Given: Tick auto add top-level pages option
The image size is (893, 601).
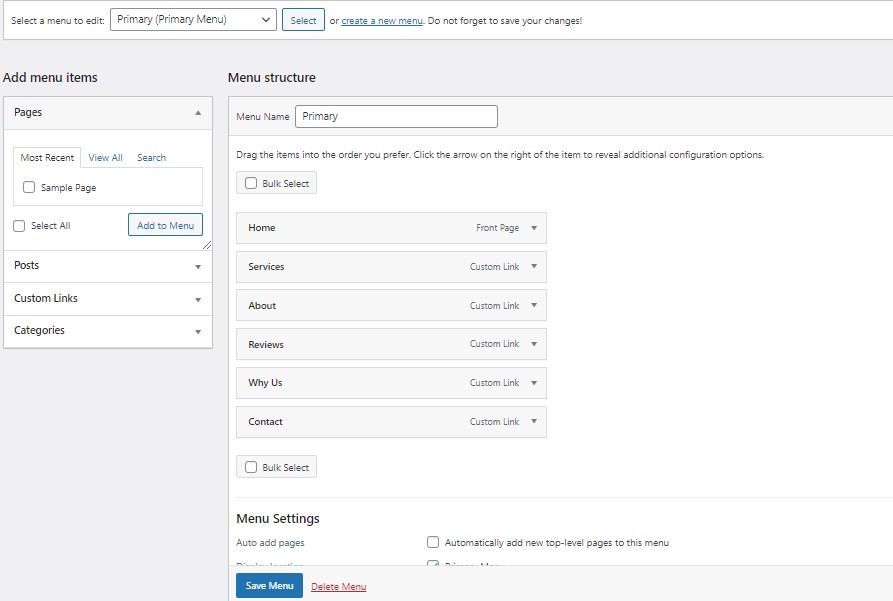Looking at the screenshot, I should pyautogui.click(x=433, y=543).
